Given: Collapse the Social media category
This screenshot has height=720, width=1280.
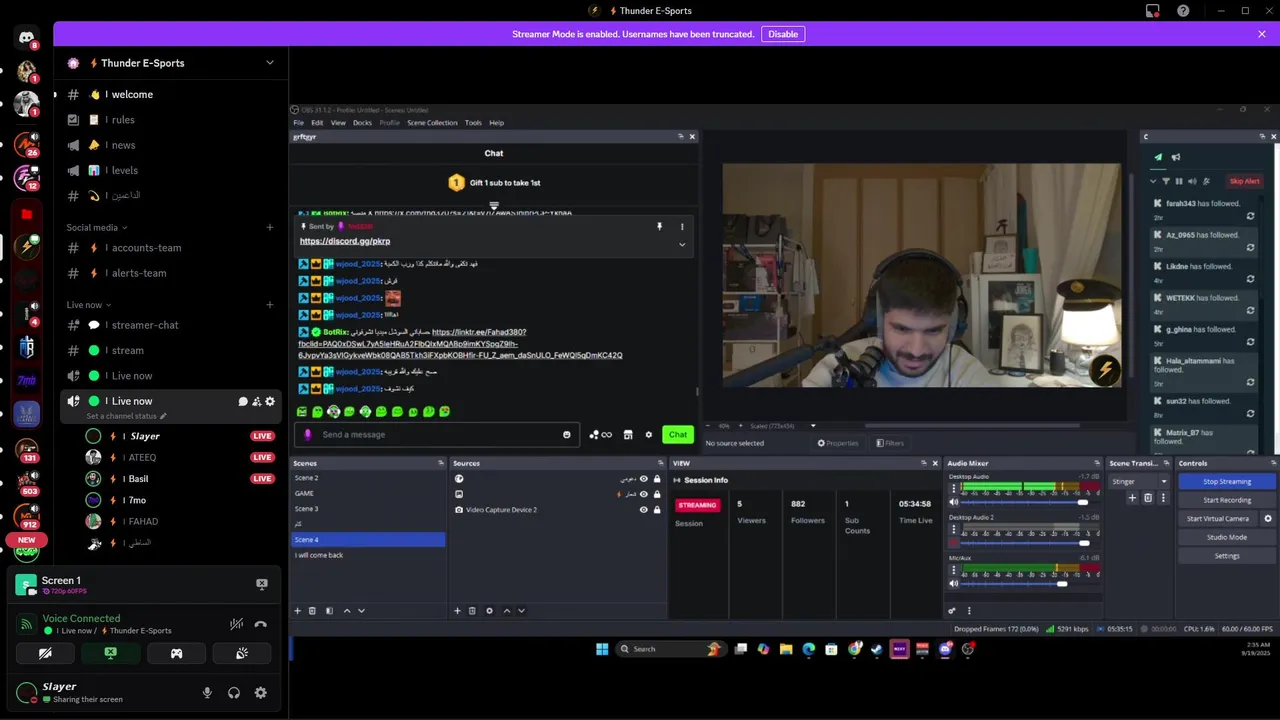Looking at the screenshot, I should [96, 227].
